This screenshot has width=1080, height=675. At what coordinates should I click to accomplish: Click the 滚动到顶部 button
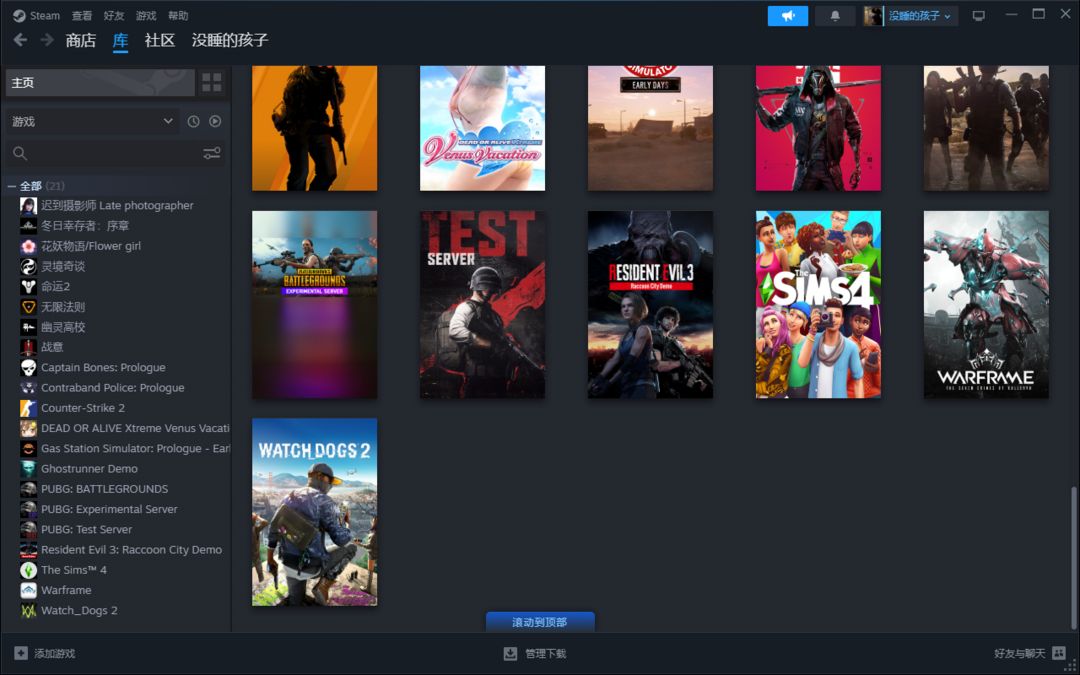pos(540,622)
